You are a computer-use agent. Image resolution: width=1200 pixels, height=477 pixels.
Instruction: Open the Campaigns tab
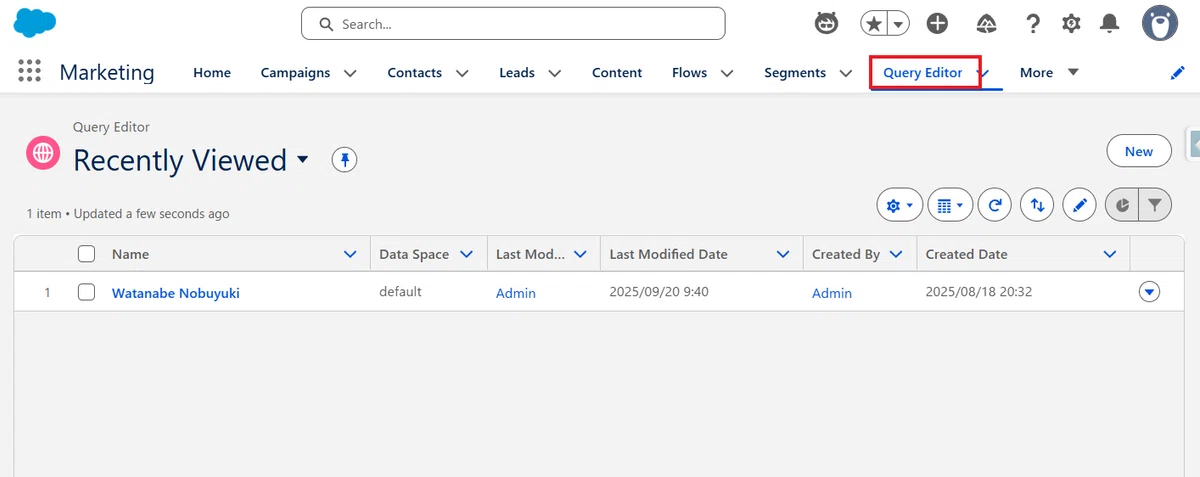point(295,73)
